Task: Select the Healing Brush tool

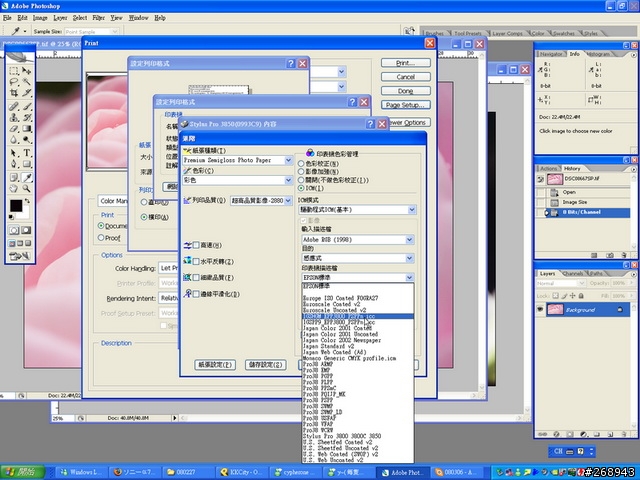Action: coord(14,107)
